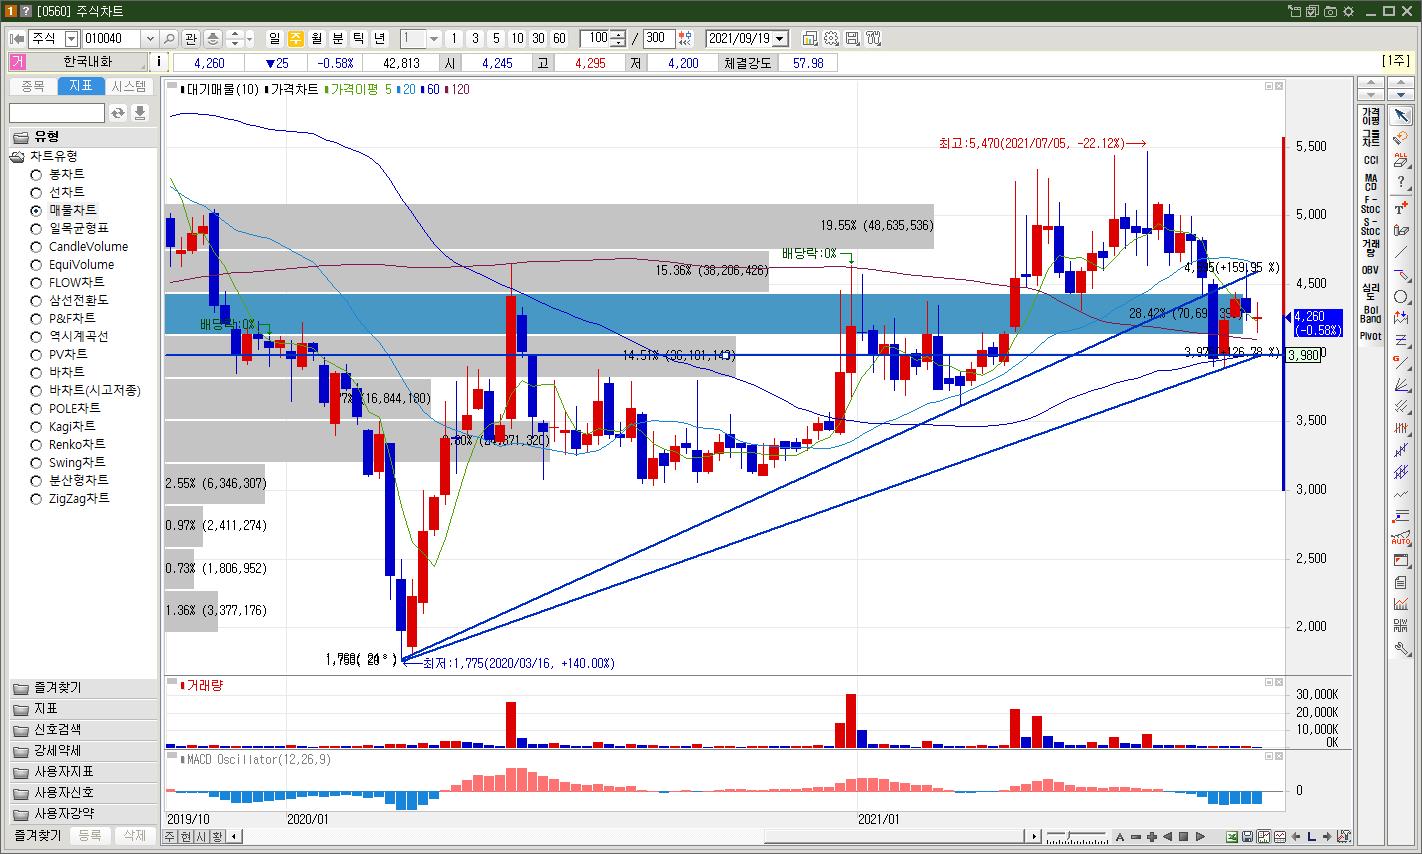The image size is (1422, 854).
Task: Switch to monthly 월 period
Action: point(317,38)
